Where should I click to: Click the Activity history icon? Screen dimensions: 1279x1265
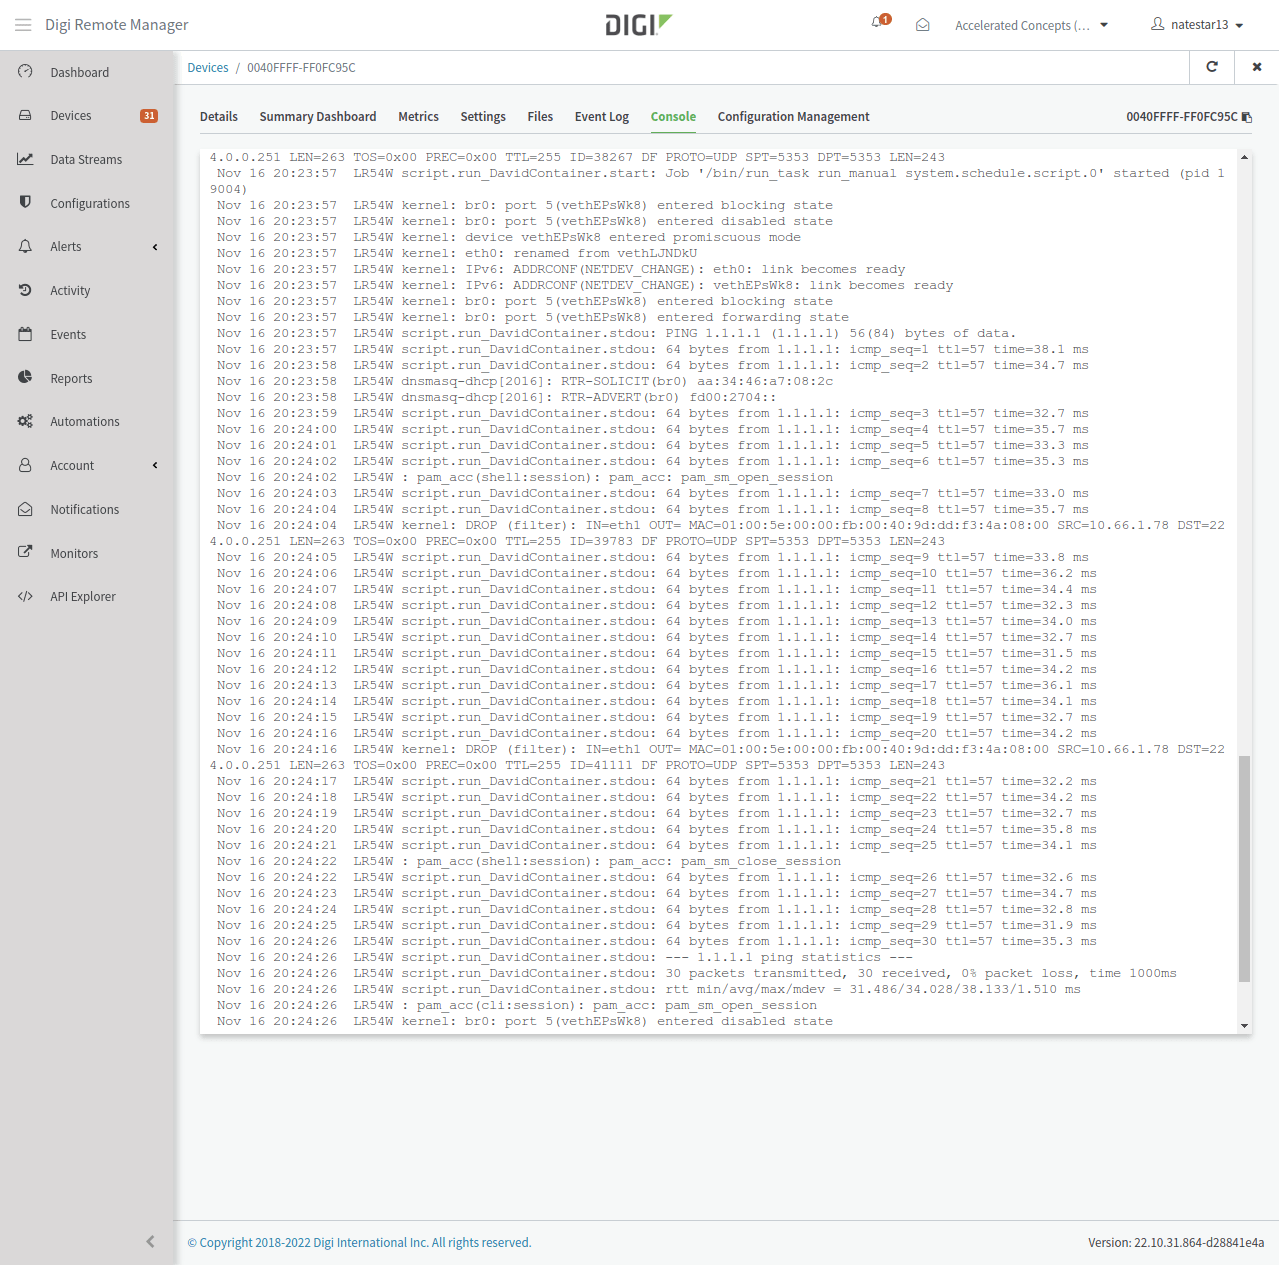26,290
